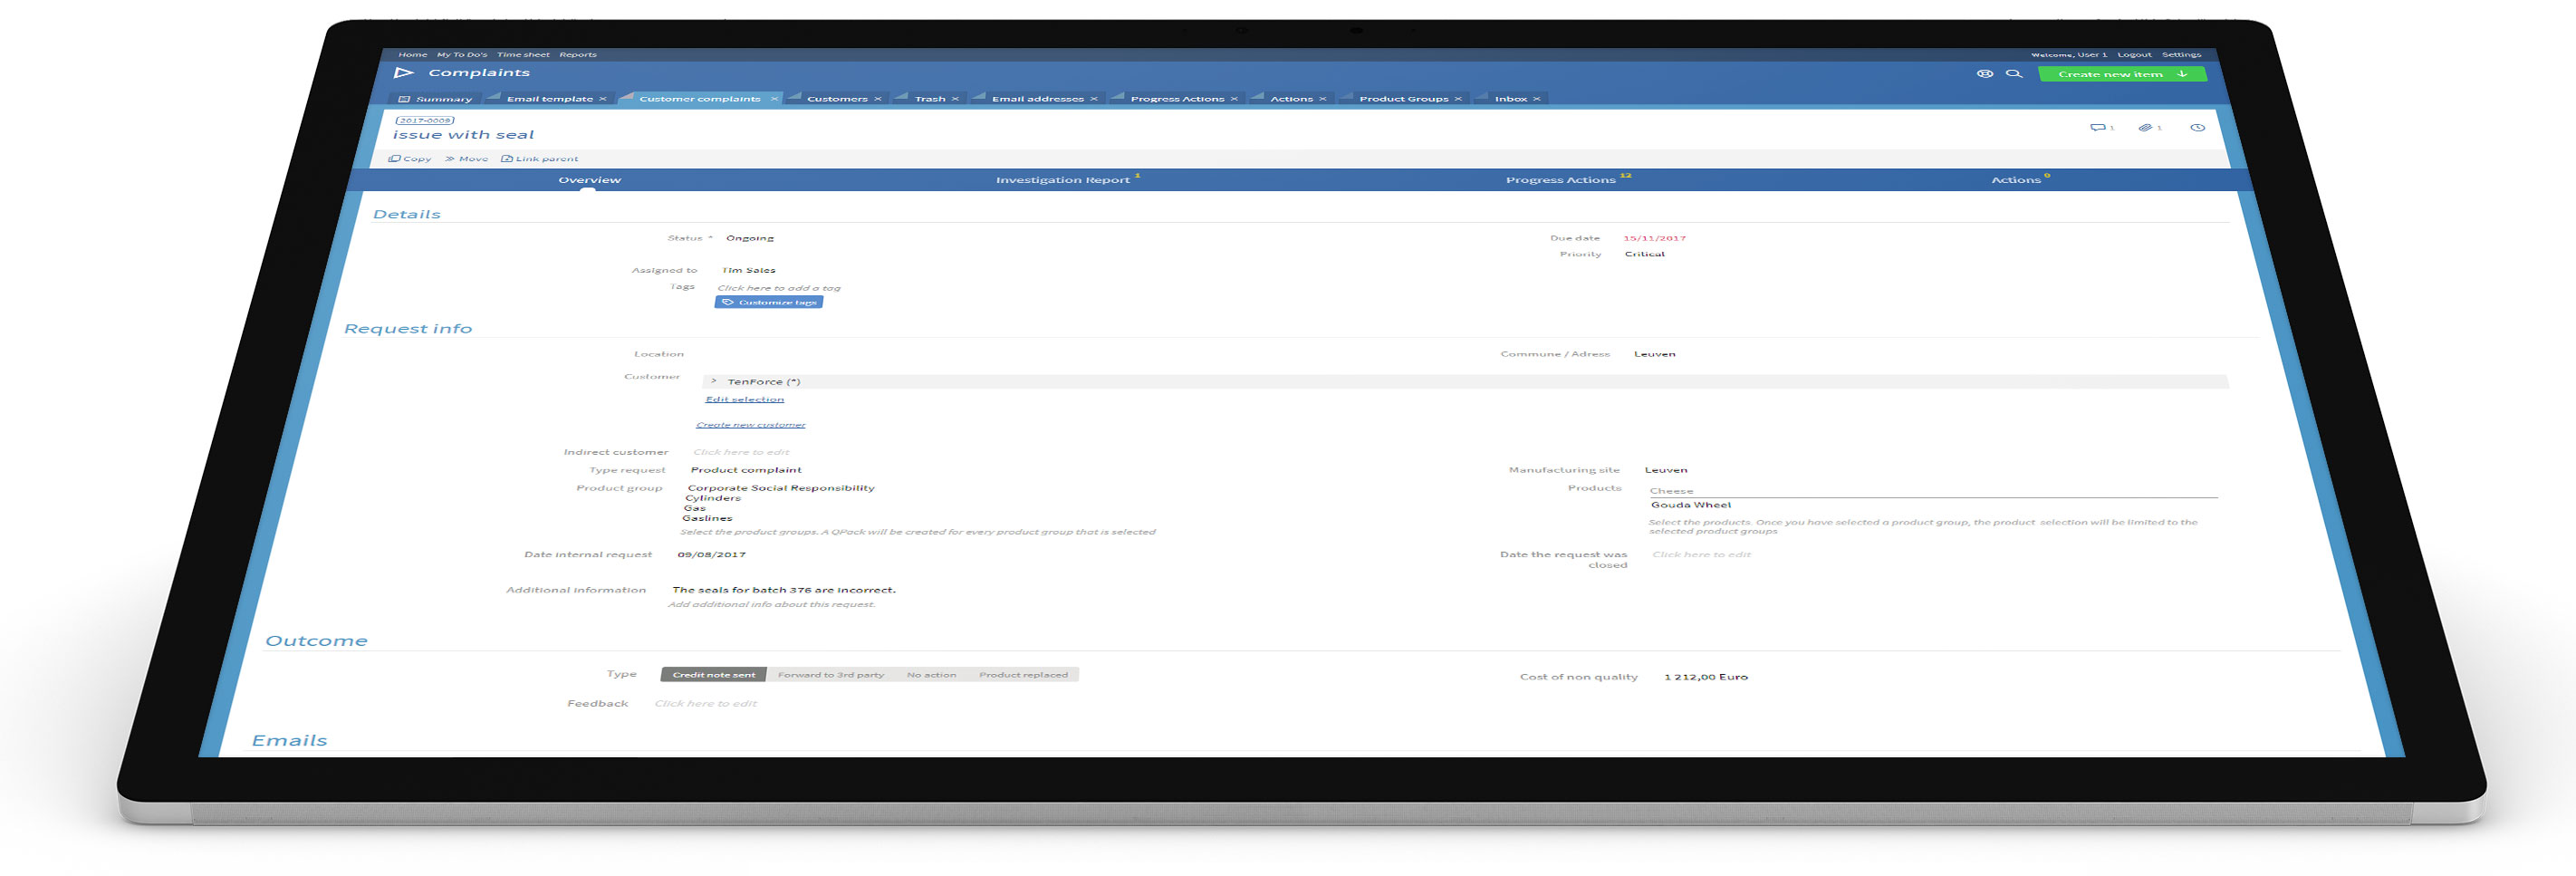Click the Create new customer link
Image resolution: width=2576 pixels, height=876 pixels.
(x=750, y=425)
